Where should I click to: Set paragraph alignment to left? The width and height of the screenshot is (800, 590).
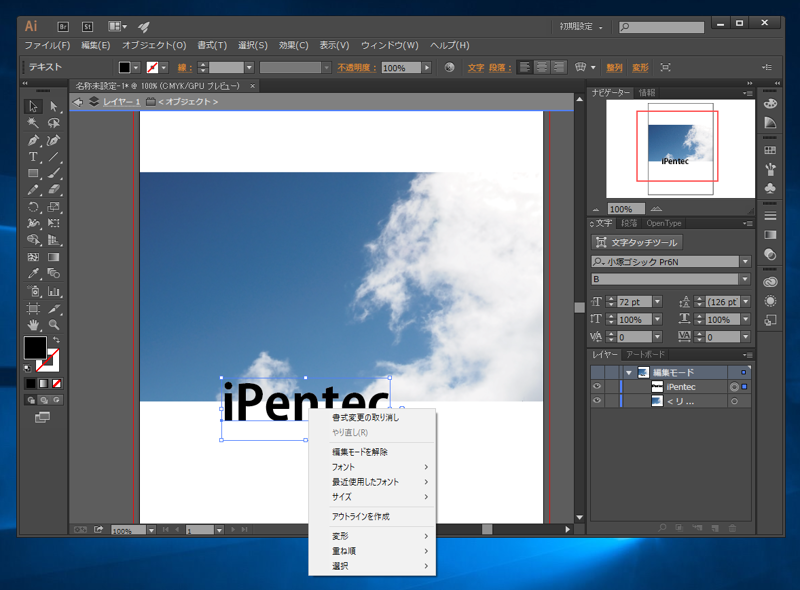[524, 67]
